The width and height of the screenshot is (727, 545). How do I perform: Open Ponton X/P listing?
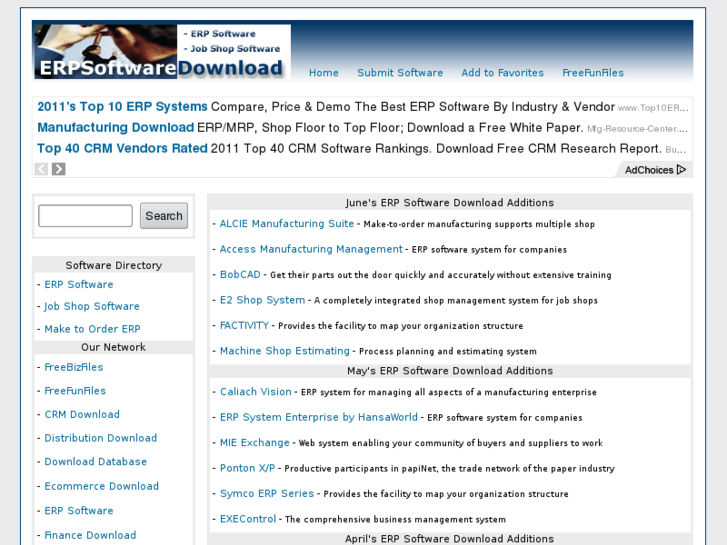click(x=248, y=468)
